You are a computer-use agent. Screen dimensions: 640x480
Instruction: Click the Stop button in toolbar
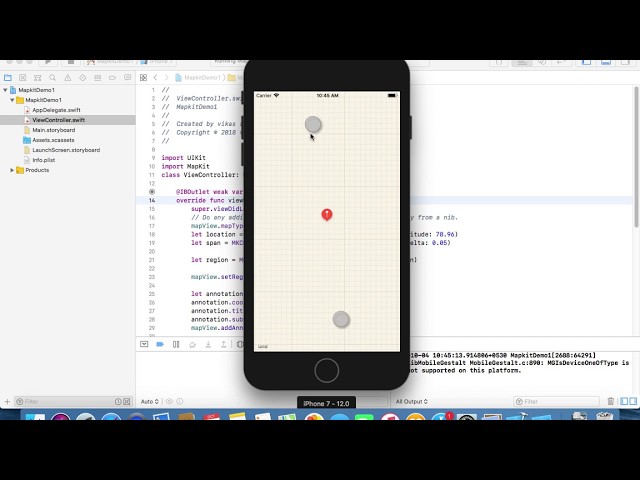[x=71, y=62]
